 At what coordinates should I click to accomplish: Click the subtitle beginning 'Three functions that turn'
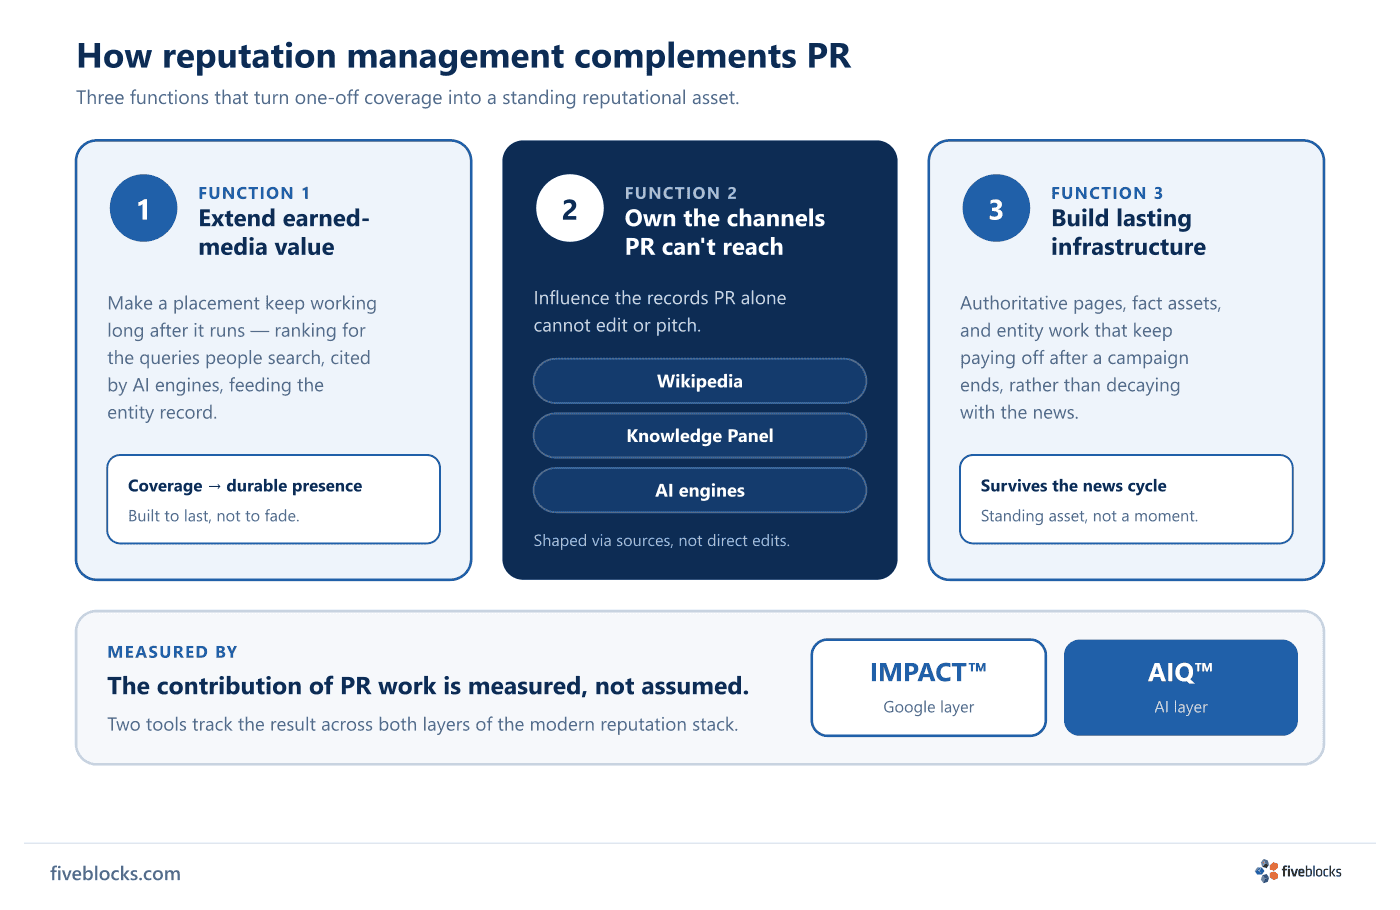coord(408,98)
